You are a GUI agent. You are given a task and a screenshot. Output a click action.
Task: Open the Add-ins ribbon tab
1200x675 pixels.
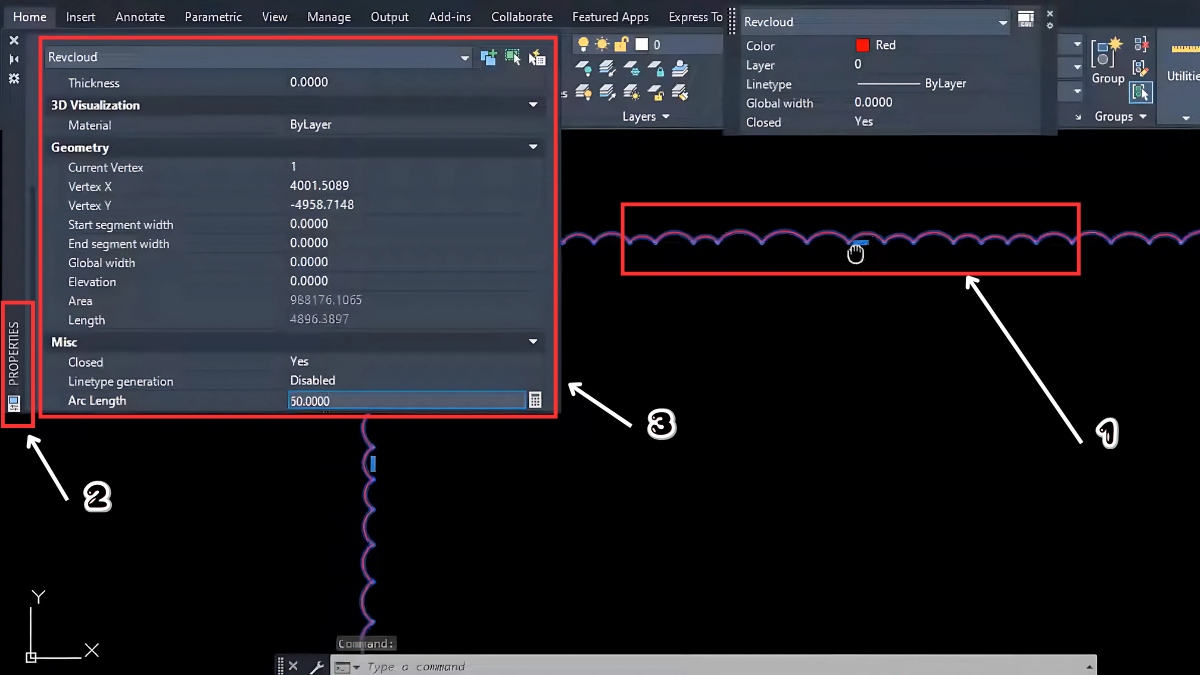click(450, 17)
